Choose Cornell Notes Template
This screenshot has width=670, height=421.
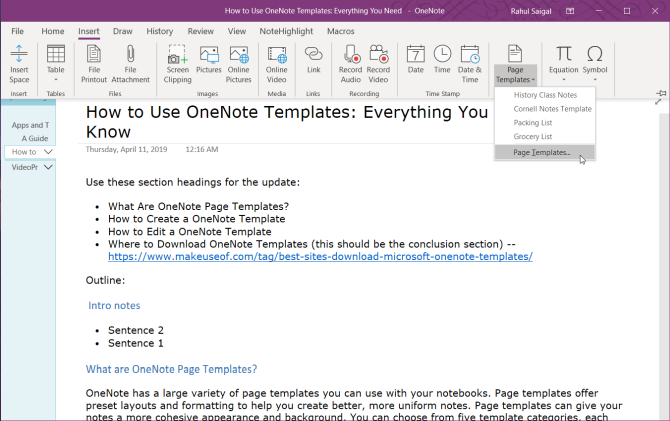[x=545, y=109]
